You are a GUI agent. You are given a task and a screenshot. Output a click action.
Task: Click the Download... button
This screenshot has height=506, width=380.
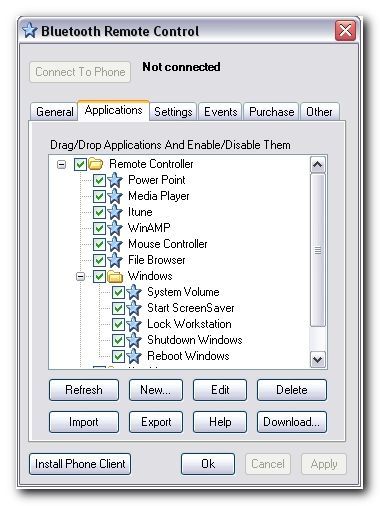click(x=292, y=422)
